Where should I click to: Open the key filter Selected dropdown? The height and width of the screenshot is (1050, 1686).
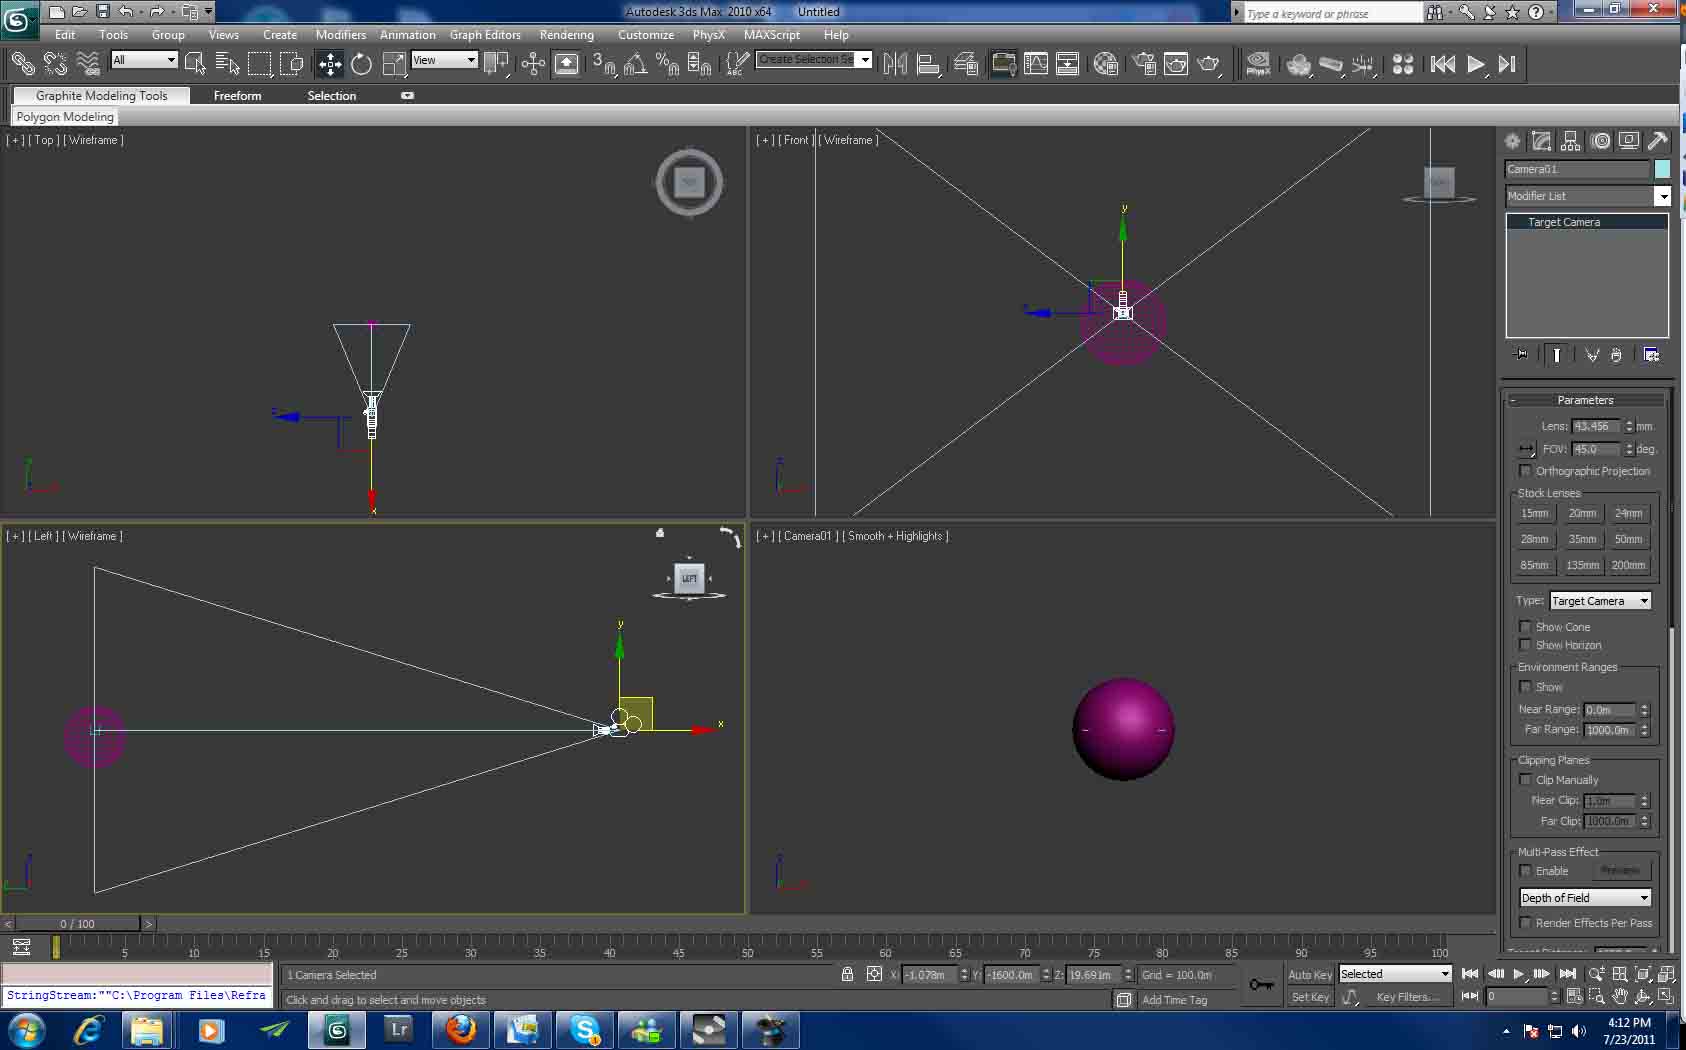click(x=1395, y=974)
